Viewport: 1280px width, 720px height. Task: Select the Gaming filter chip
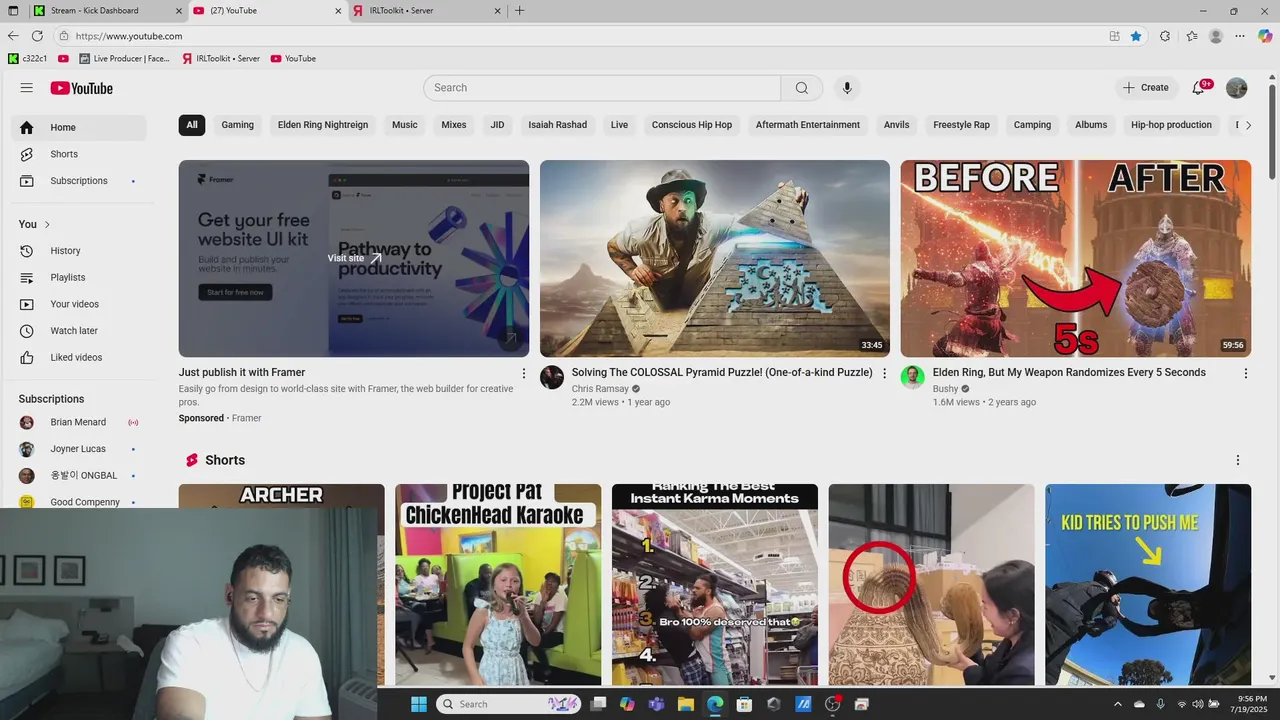[238, 125]
